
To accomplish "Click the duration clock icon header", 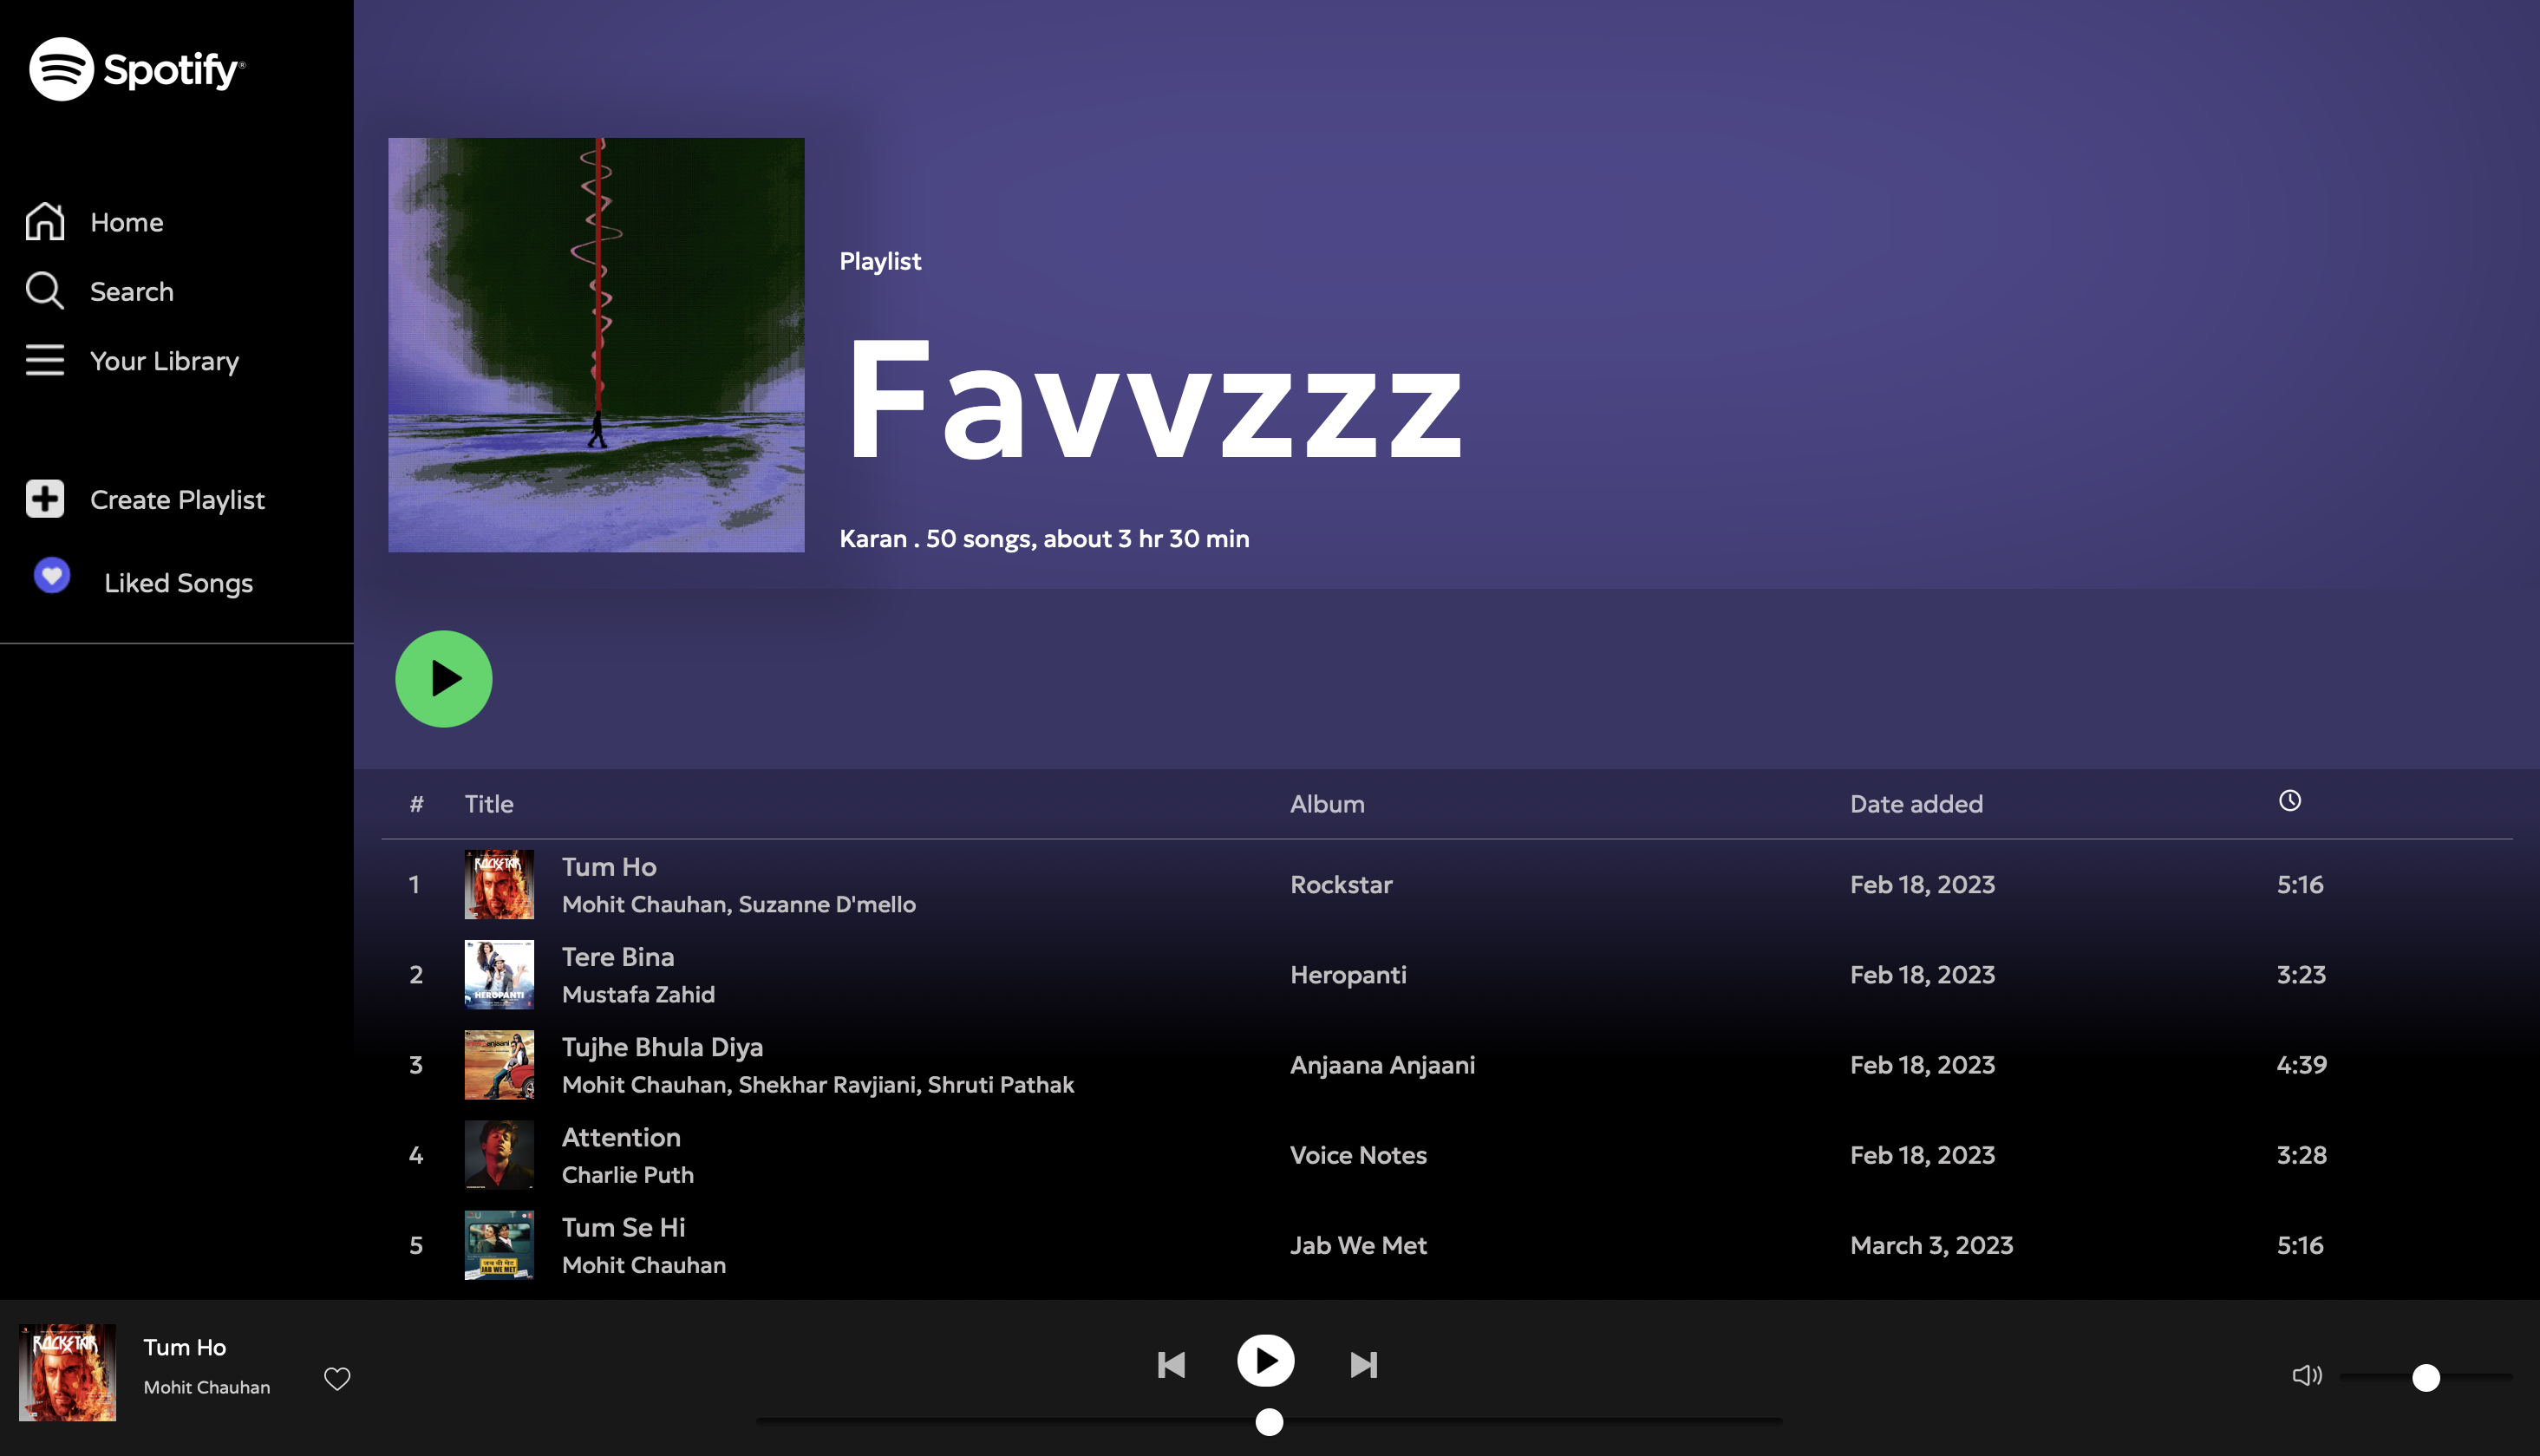I will pyautogui.click(x=2290, y=800).
